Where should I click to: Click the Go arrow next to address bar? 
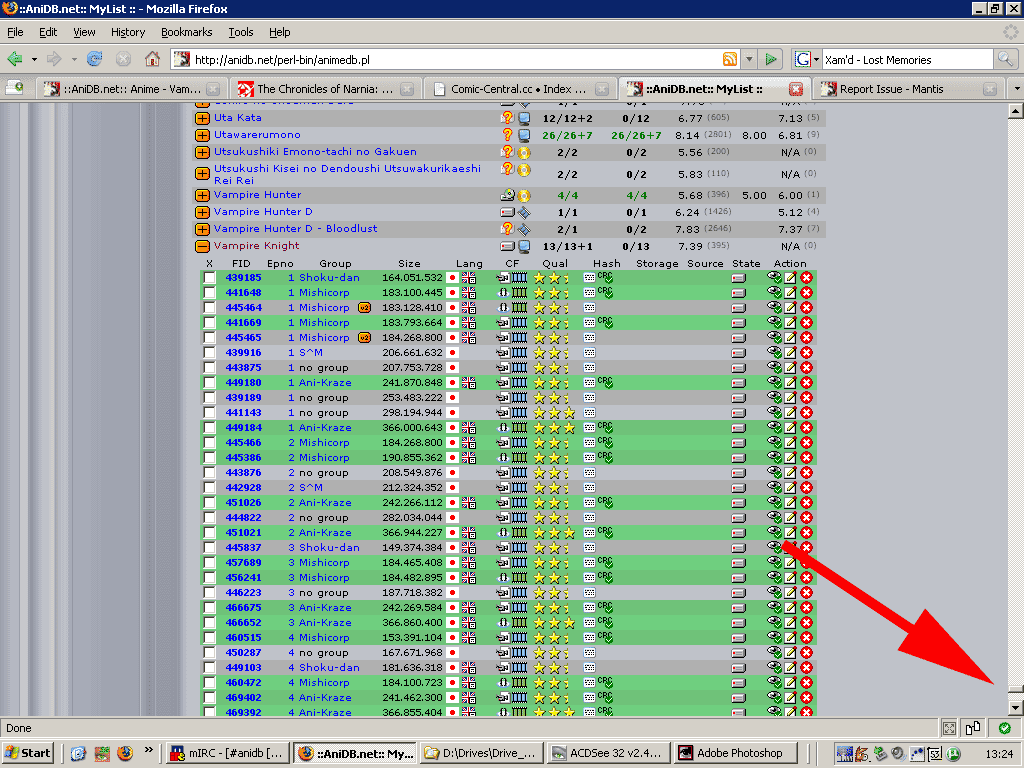[770, 59]
